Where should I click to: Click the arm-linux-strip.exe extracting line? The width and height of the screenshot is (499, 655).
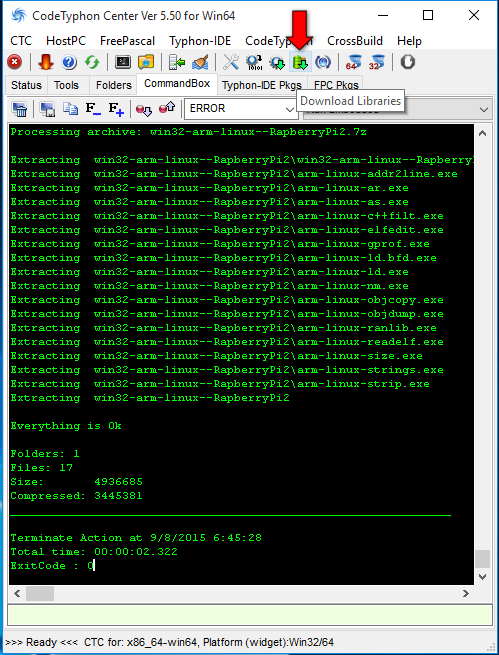coord(220,384)
